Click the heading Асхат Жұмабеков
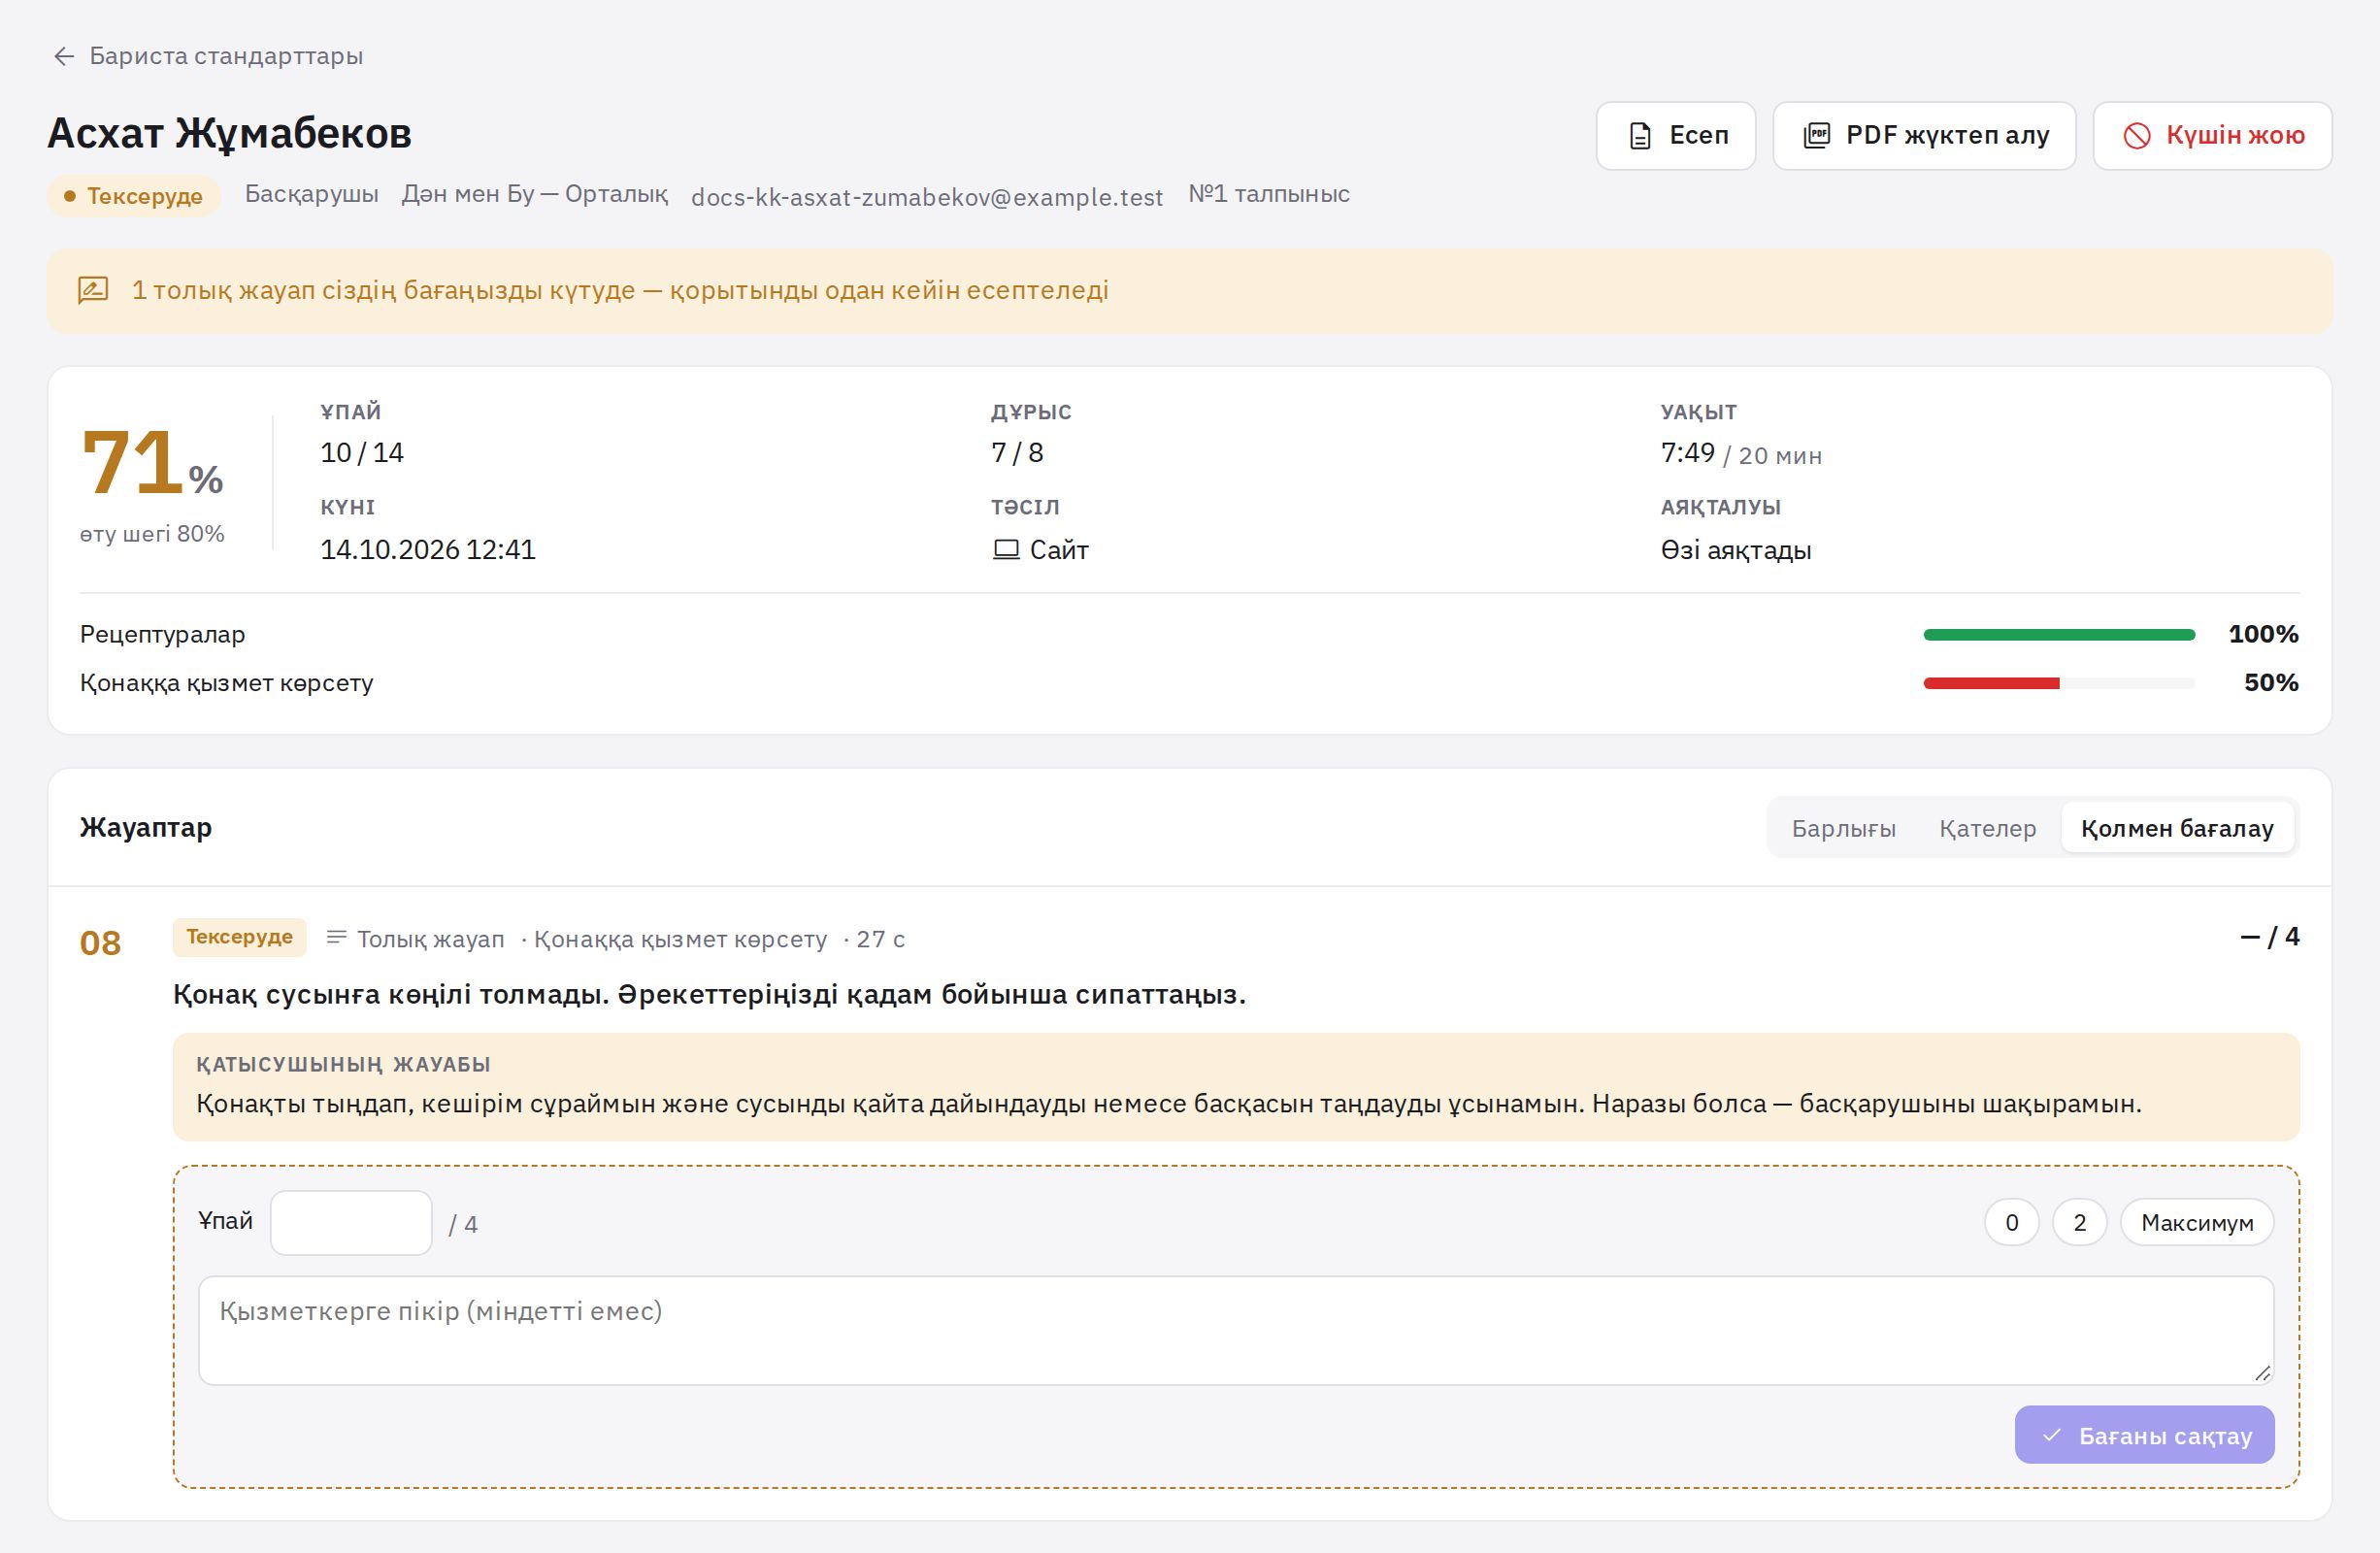2380x1553 pixels. [229, 133]
